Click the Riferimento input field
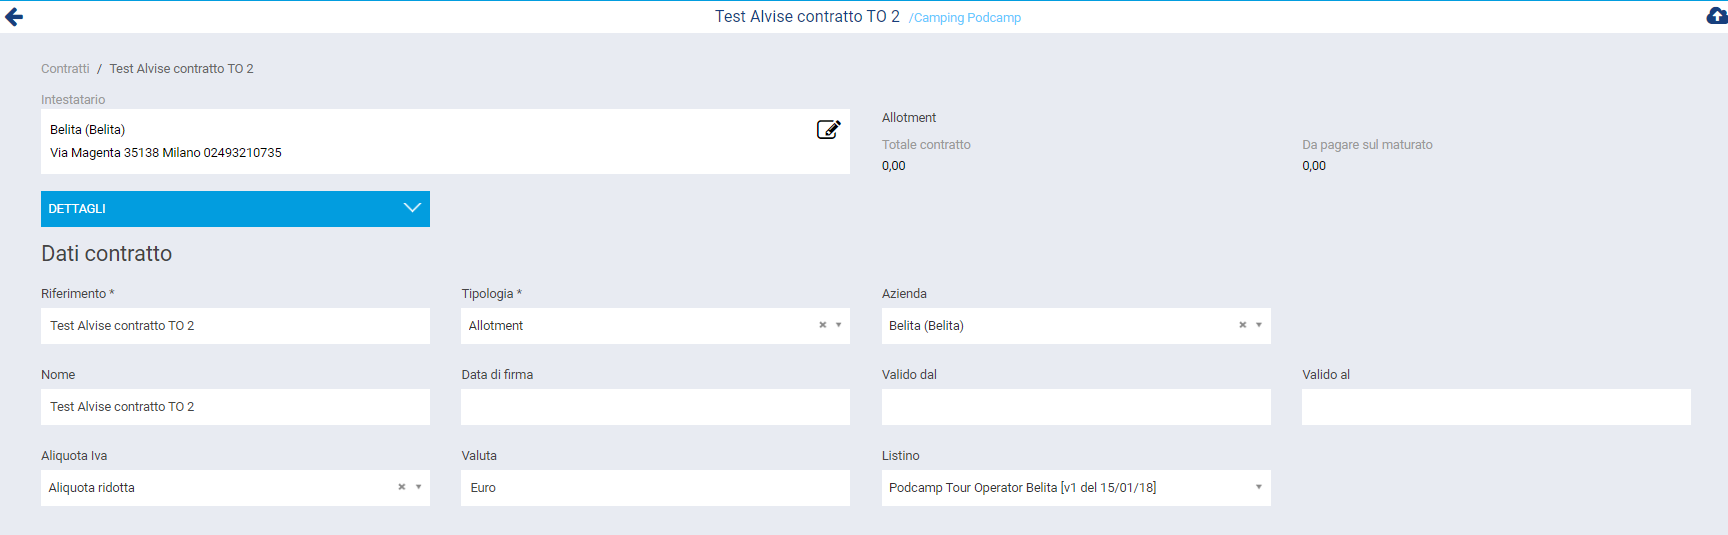The height and width of the screenshot is (535, 1728). pos(235,326)
